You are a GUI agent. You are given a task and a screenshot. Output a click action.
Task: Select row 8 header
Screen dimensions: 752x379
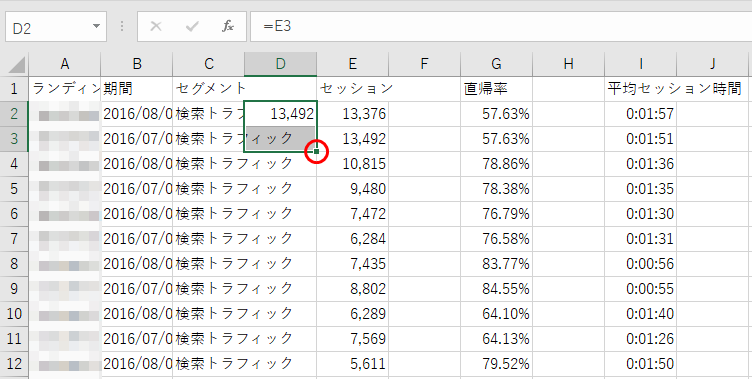[14, 263]
